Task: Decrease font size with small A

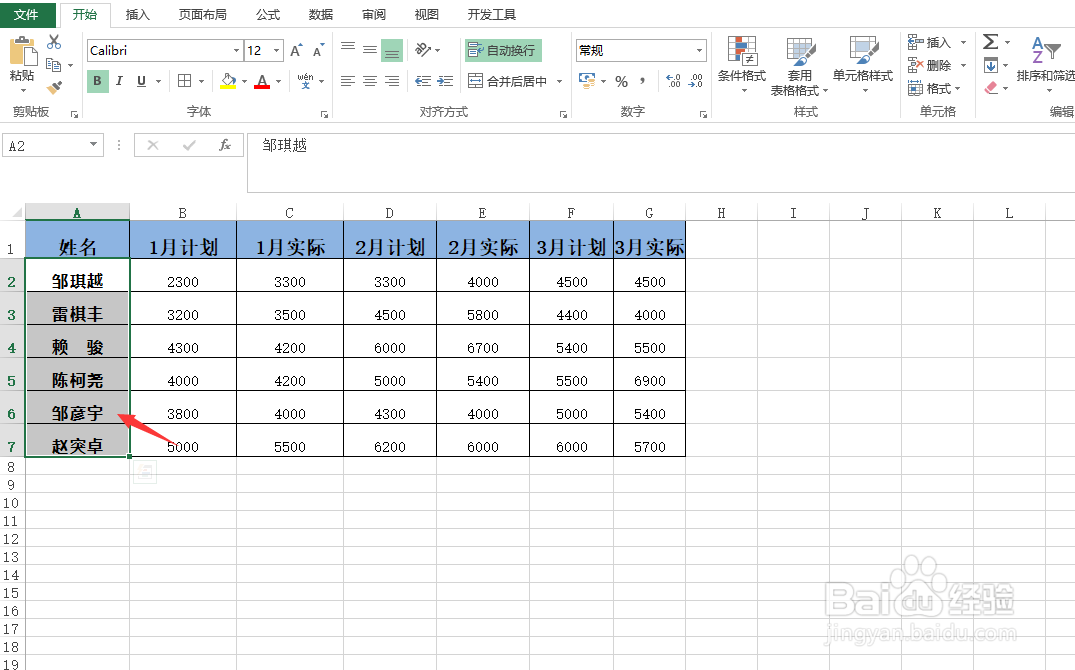Action: (x=318, y=51)
